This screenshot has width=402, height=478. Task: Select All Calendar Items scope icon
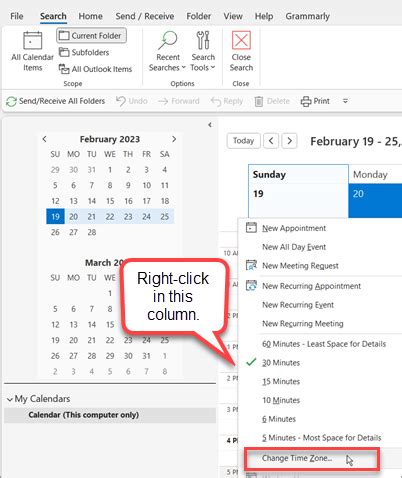[32, 41]
